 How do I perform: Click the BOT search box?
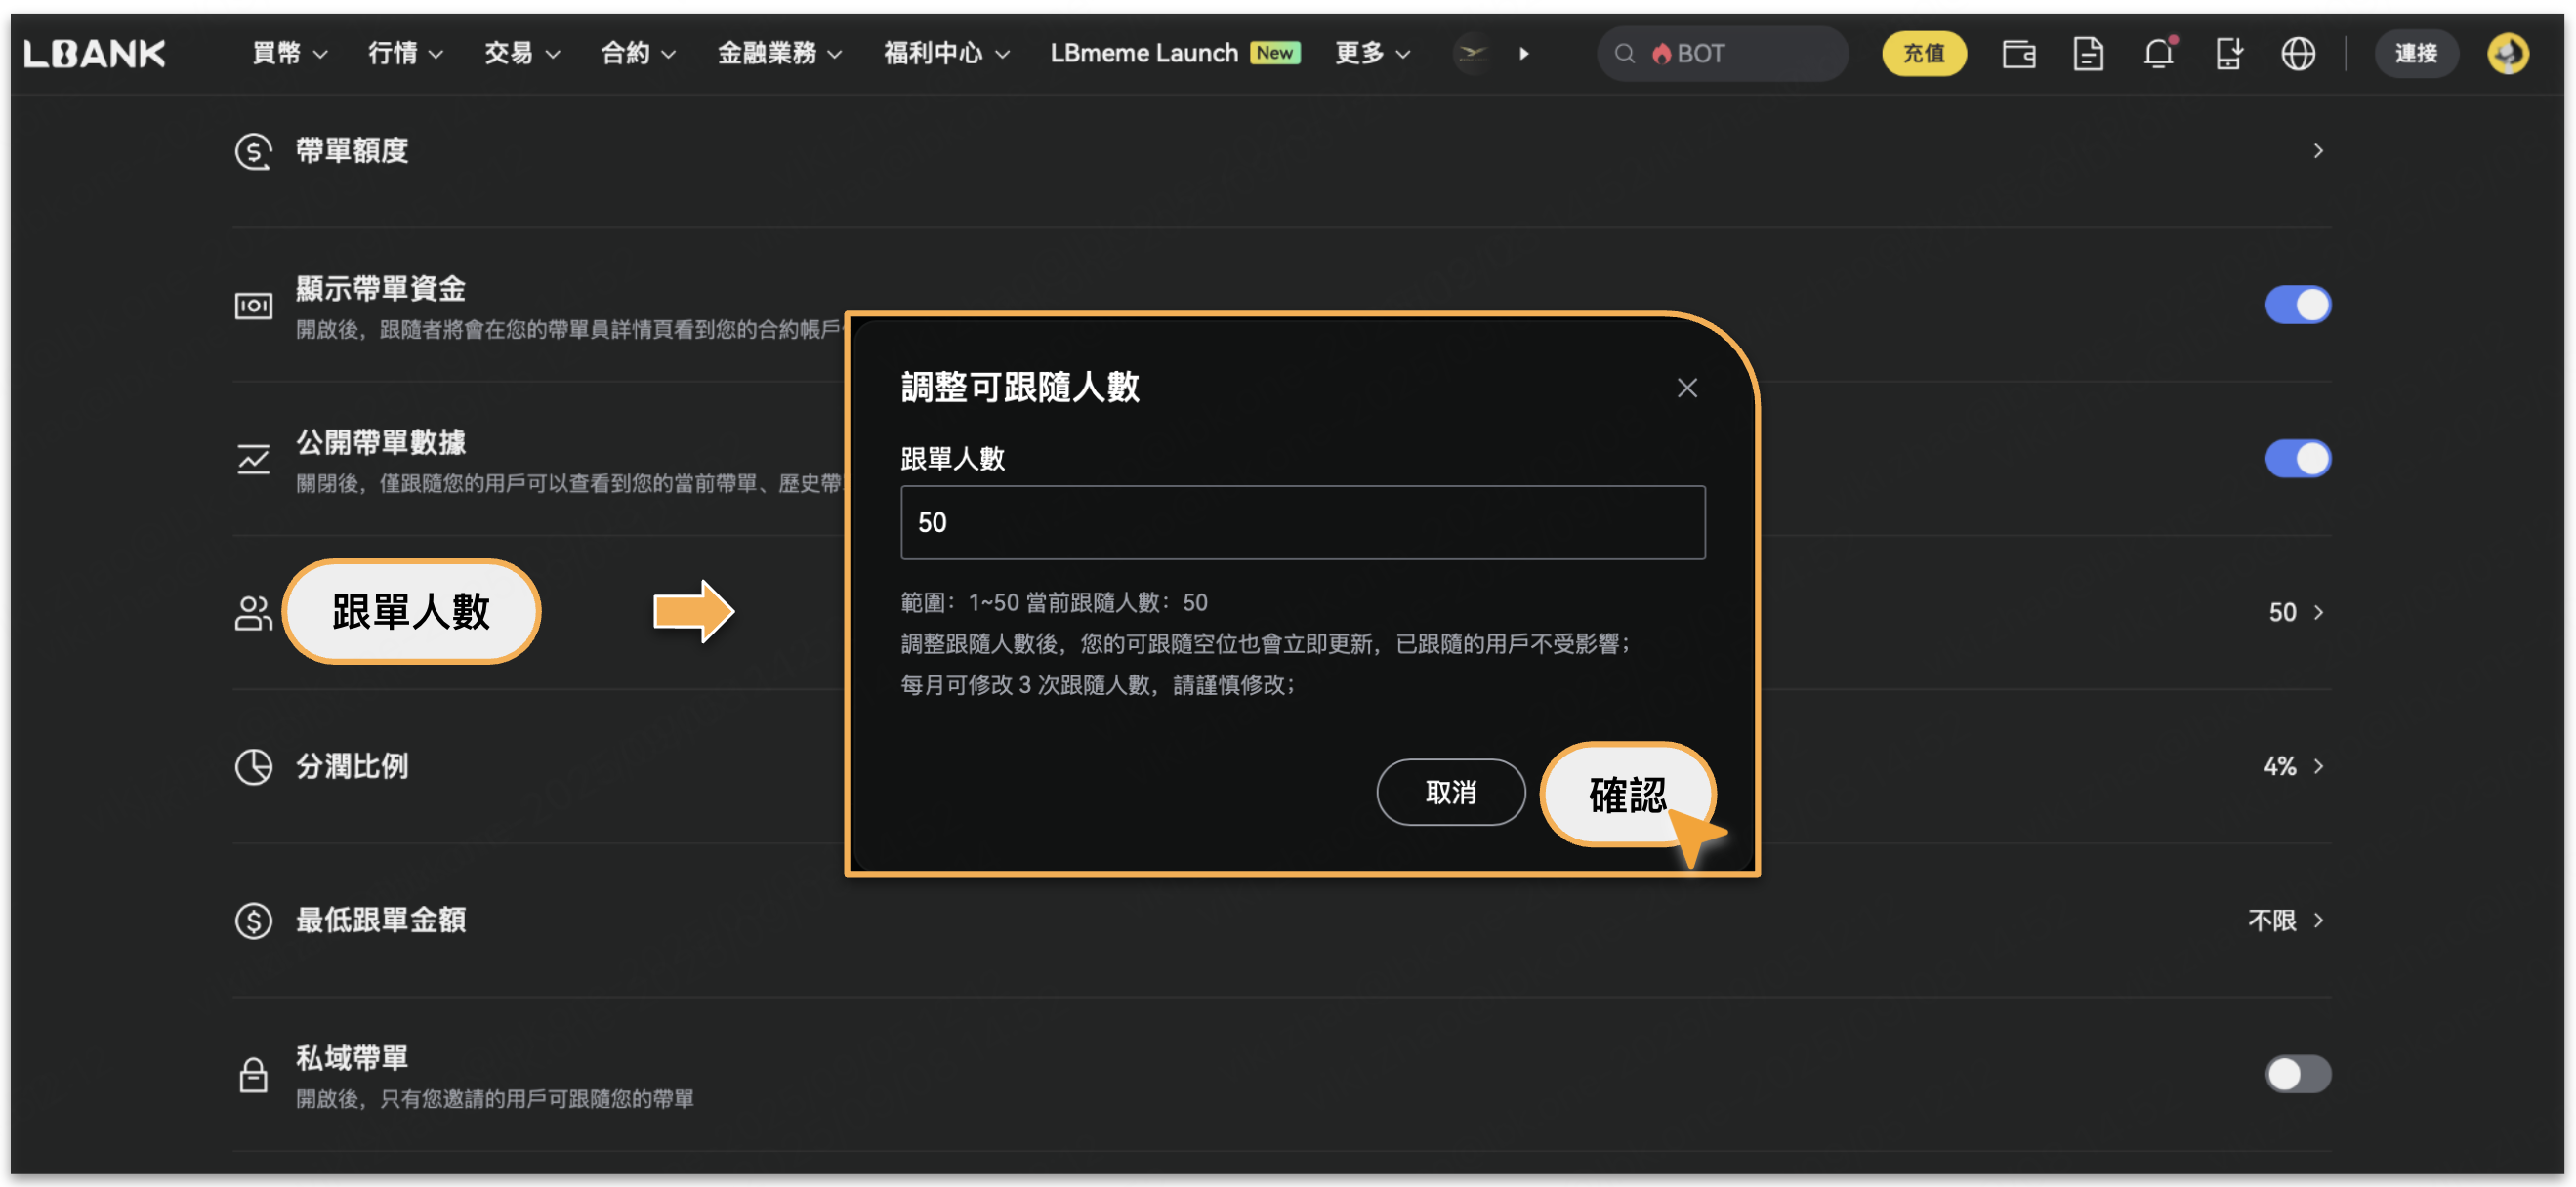coord(1722,53)
